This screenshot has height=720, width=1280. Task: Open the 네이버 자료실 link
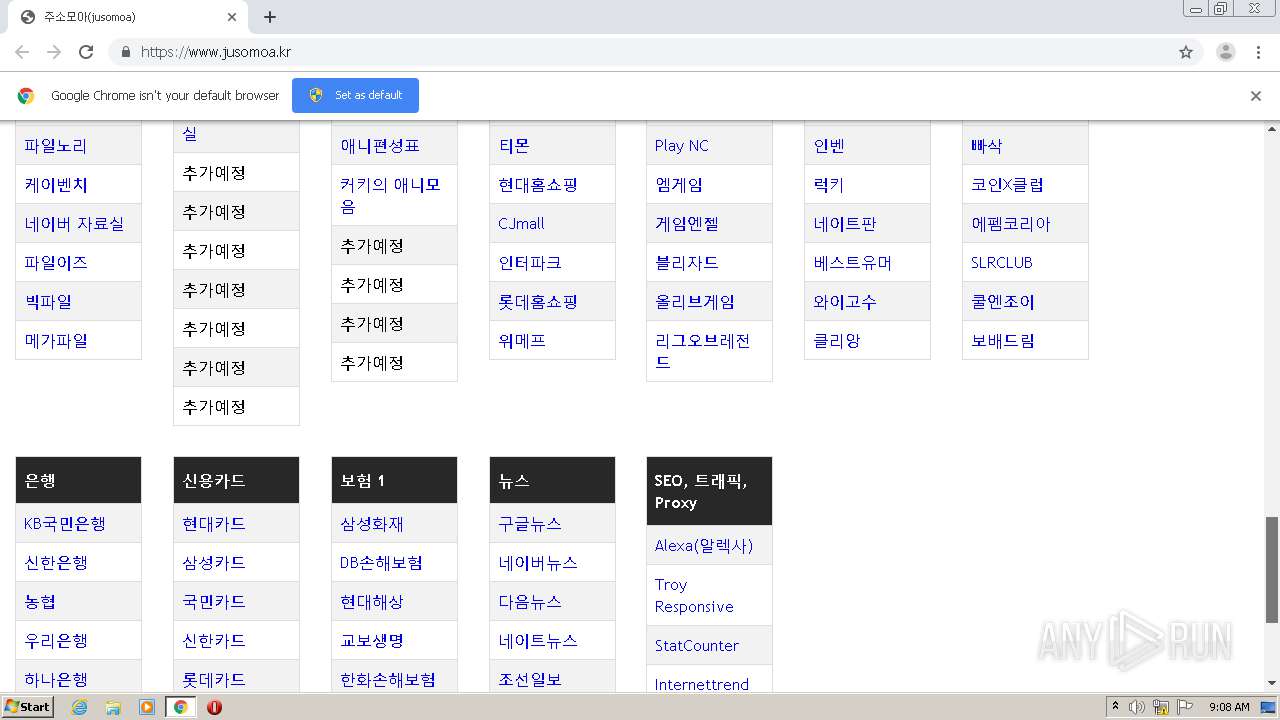74,224
